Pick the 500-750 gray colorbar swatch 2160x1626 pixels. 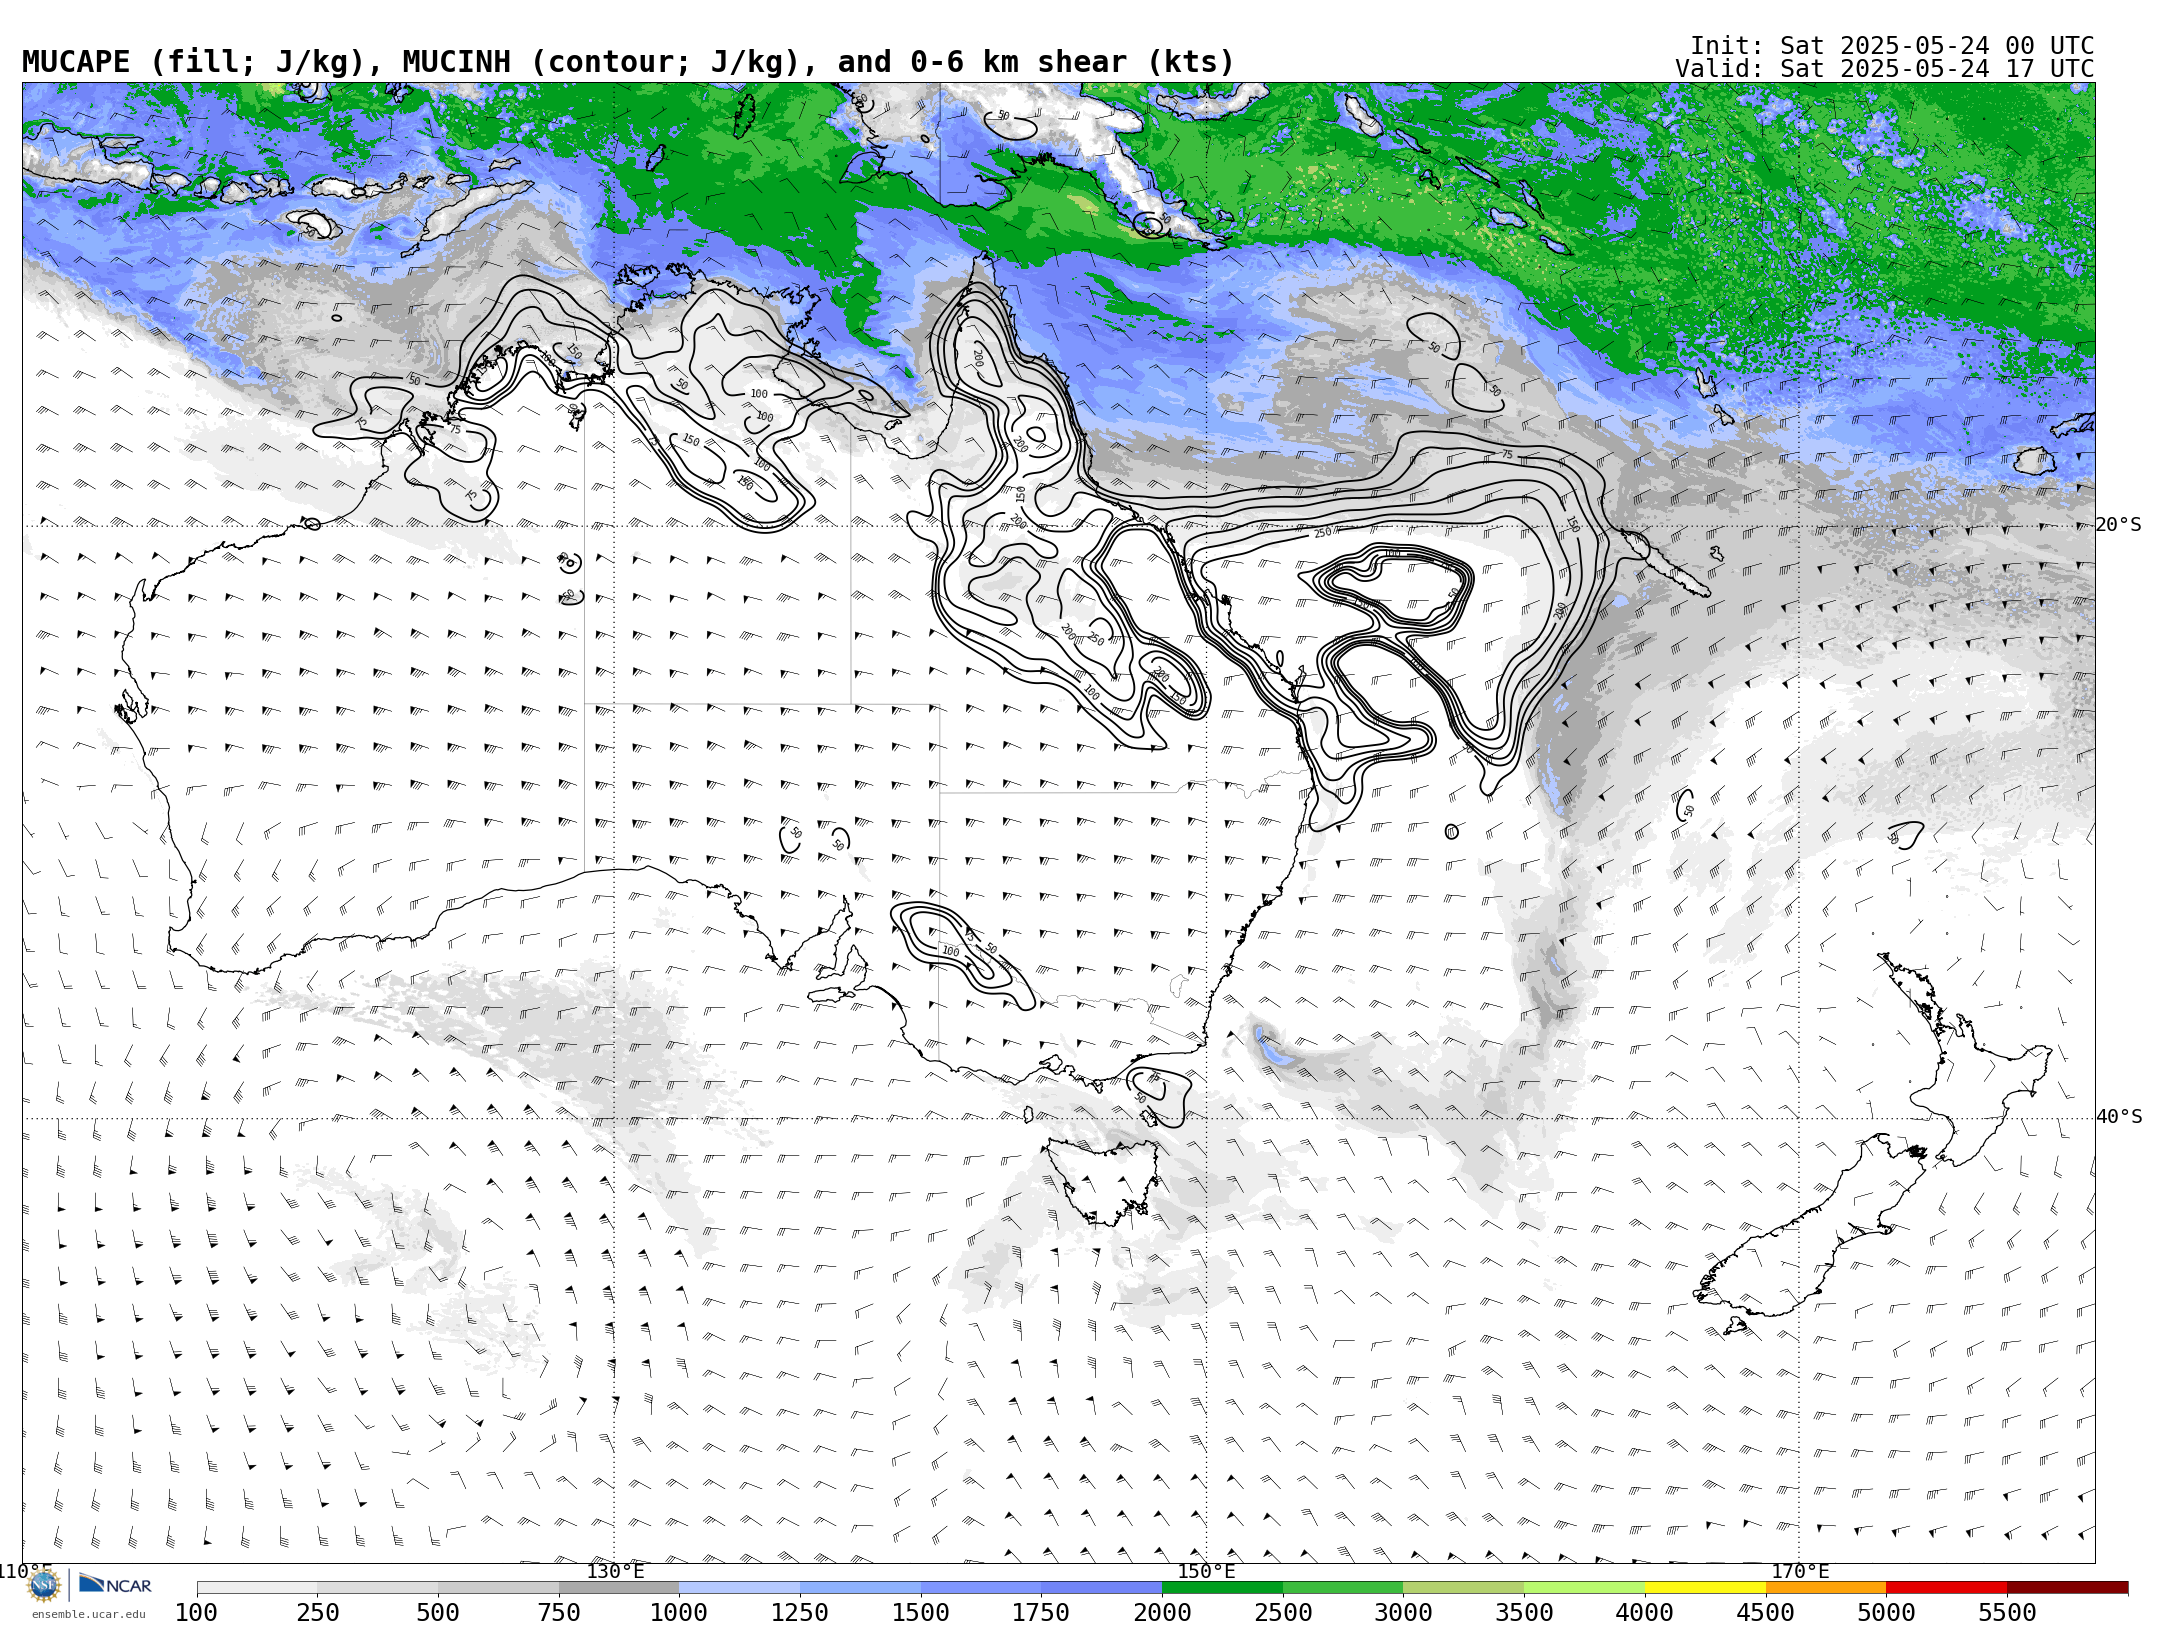pyautogui.click(x=498, y=1587)
